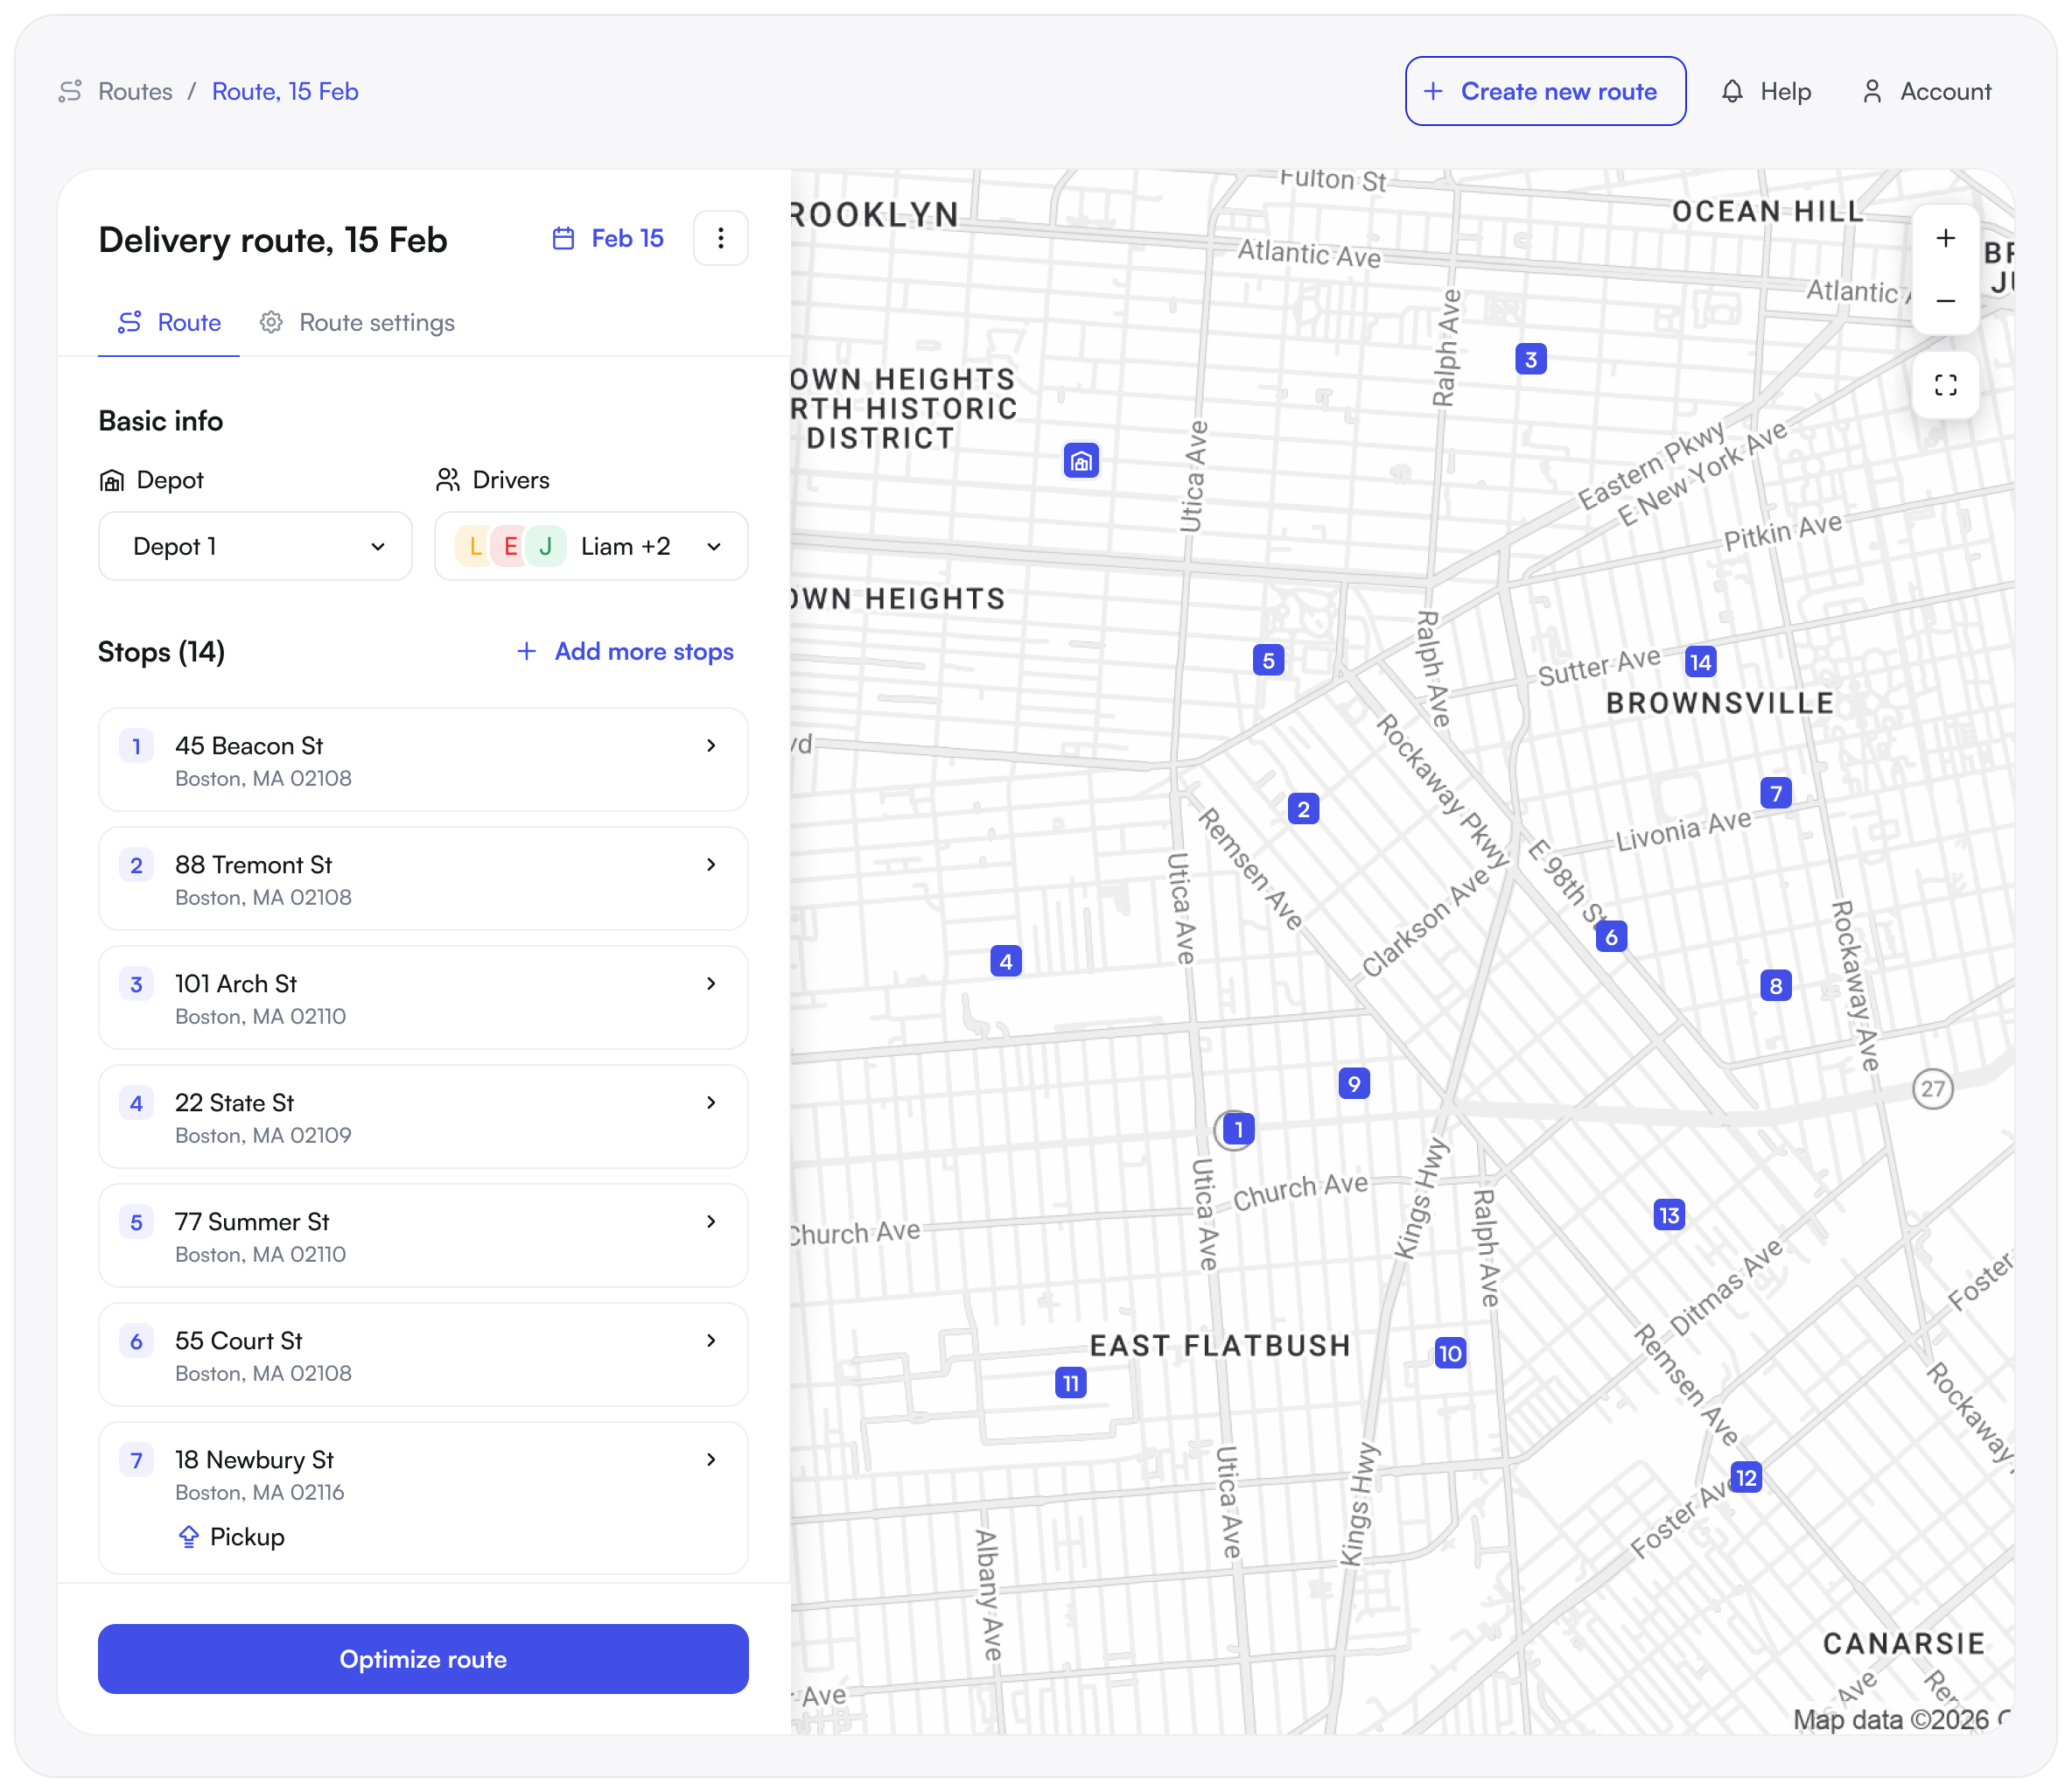Expand stop 55 Court St
The image size is (2072, 1792).
423,1355
